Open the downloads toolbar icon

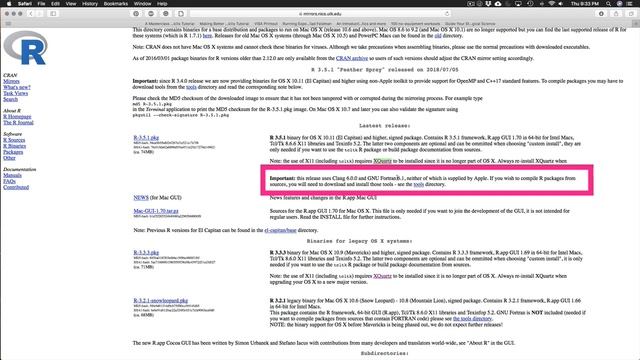tap(601, 13)
